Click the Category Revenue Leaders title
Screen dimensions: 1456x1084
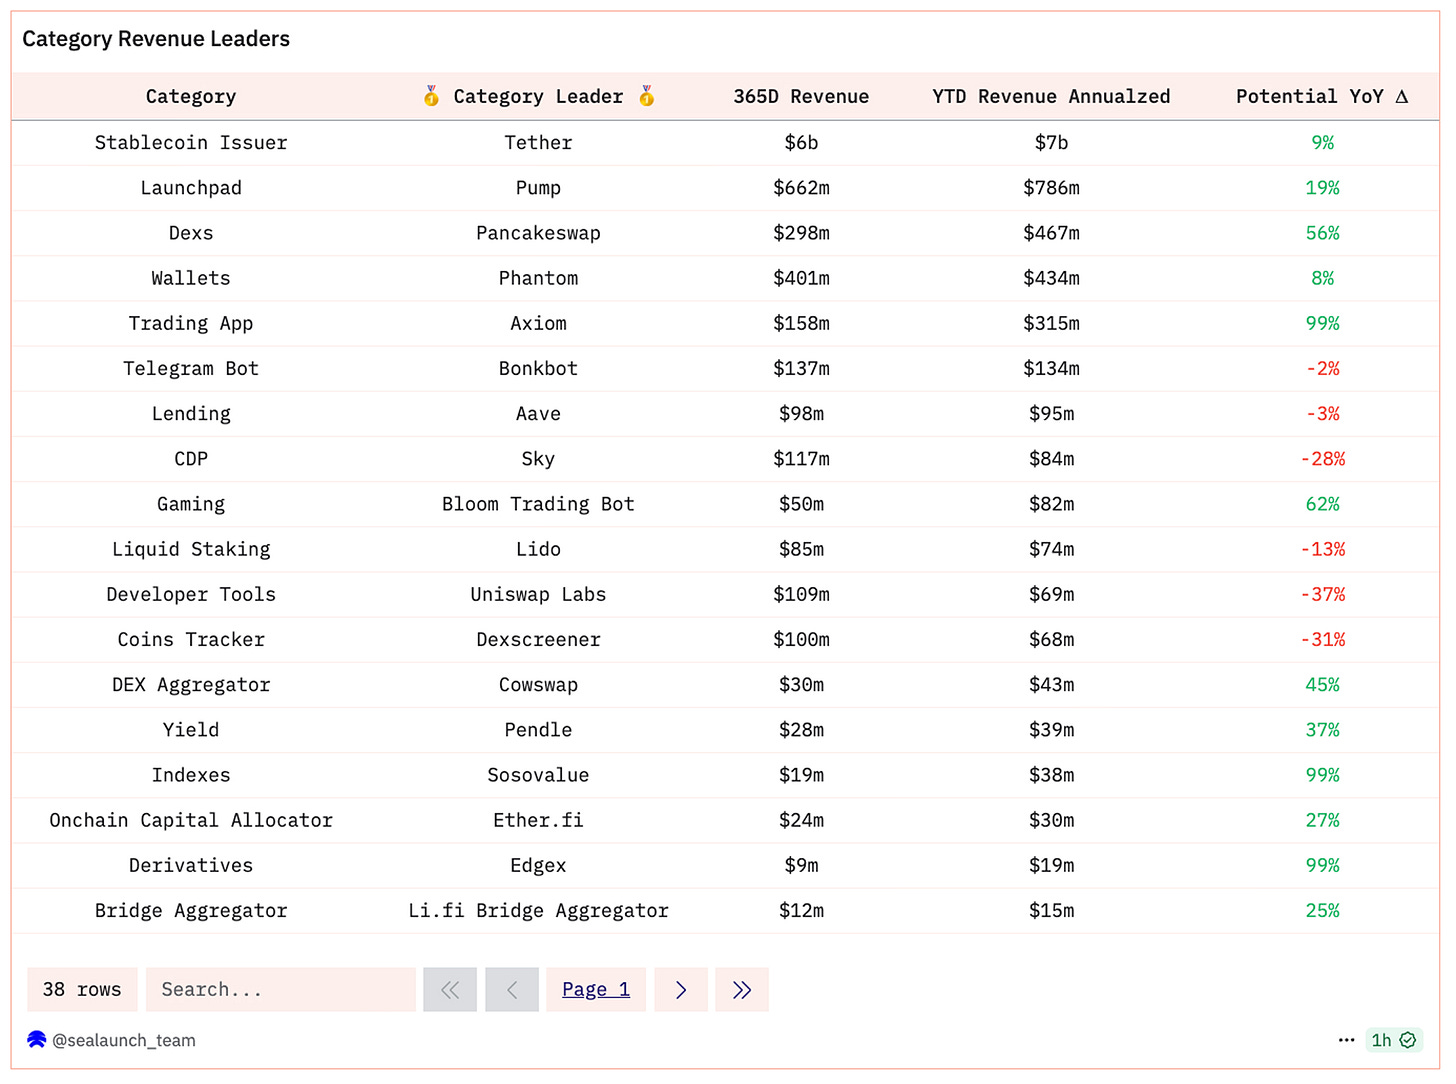tap(156, 39)
